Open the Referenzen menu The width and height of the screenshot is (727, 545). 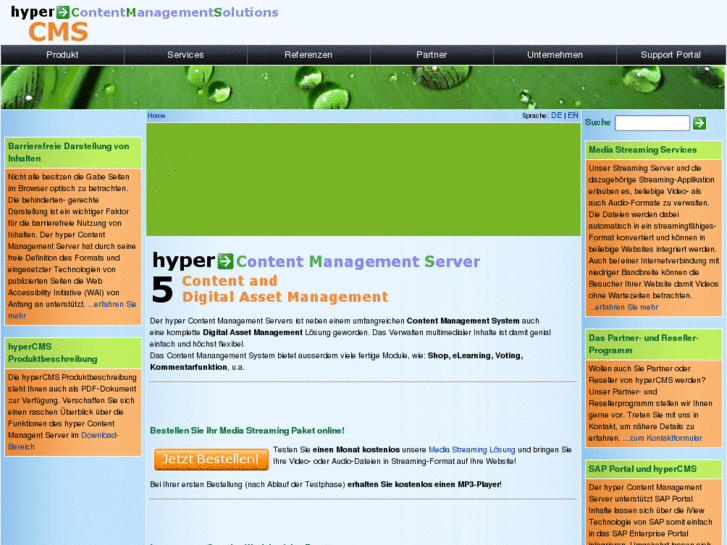click(x=308, y=55)
